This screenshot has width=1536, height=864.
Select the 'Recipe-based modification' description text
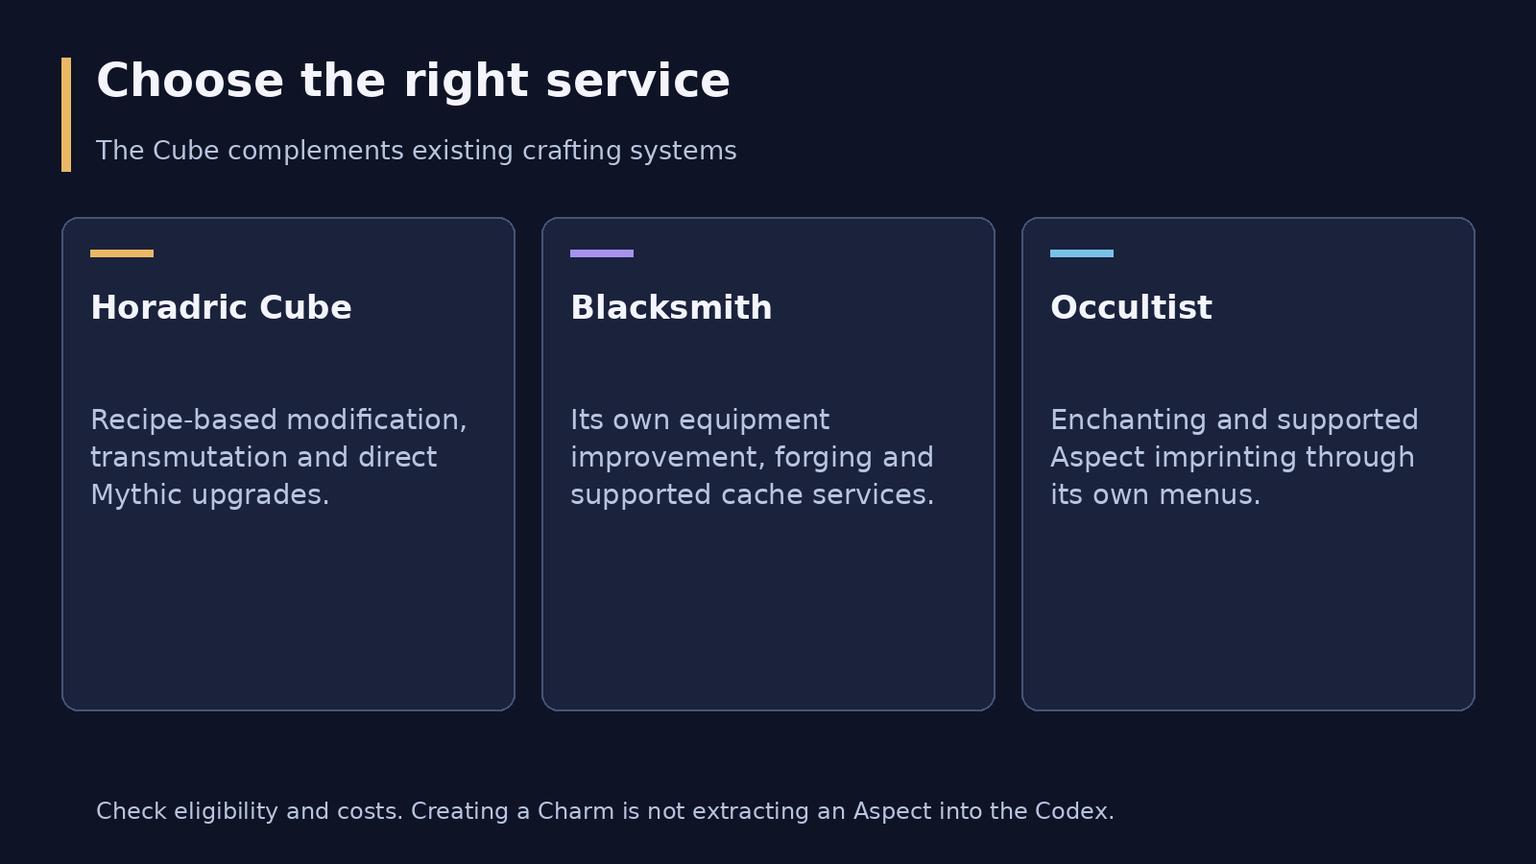pyautogui.click(x=279, y=457)
